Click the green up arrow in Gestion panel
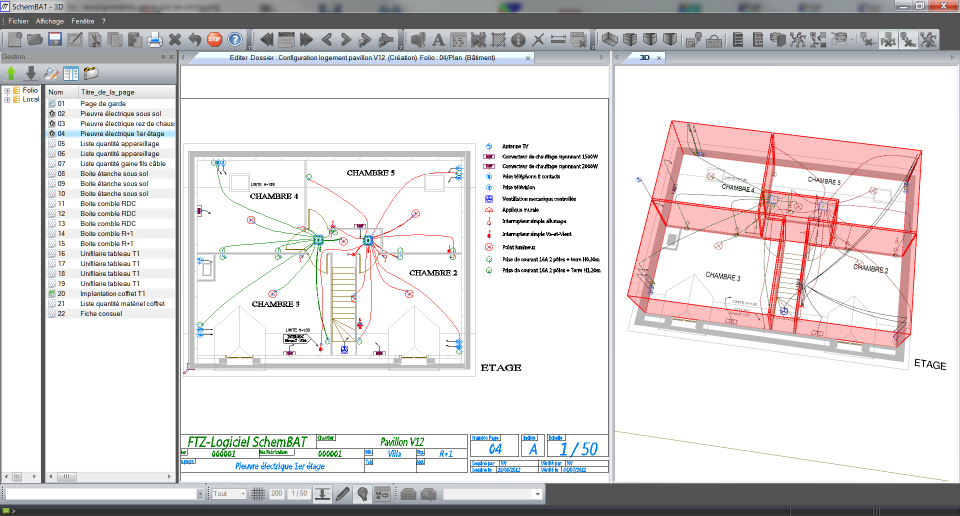 tap(11, 73)
